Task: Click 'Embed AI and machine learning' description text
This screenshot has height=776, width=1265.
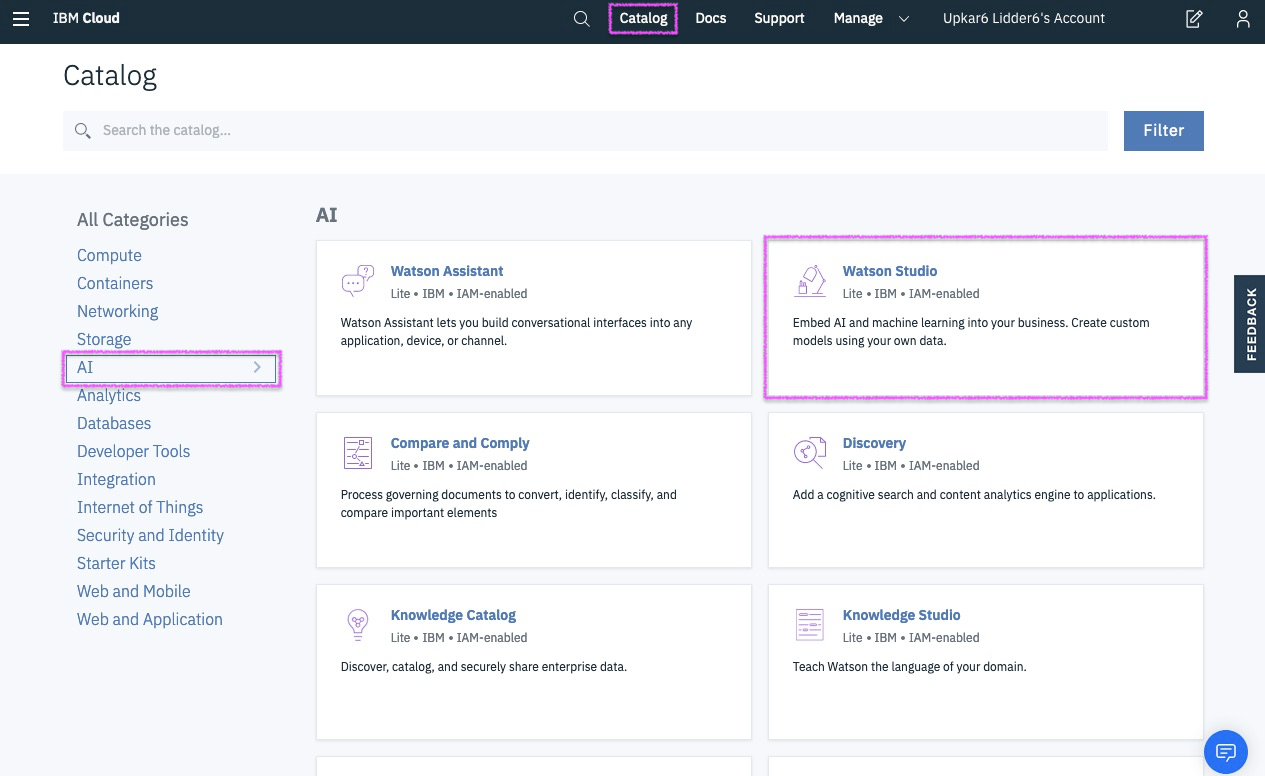Action: point(971,332)
